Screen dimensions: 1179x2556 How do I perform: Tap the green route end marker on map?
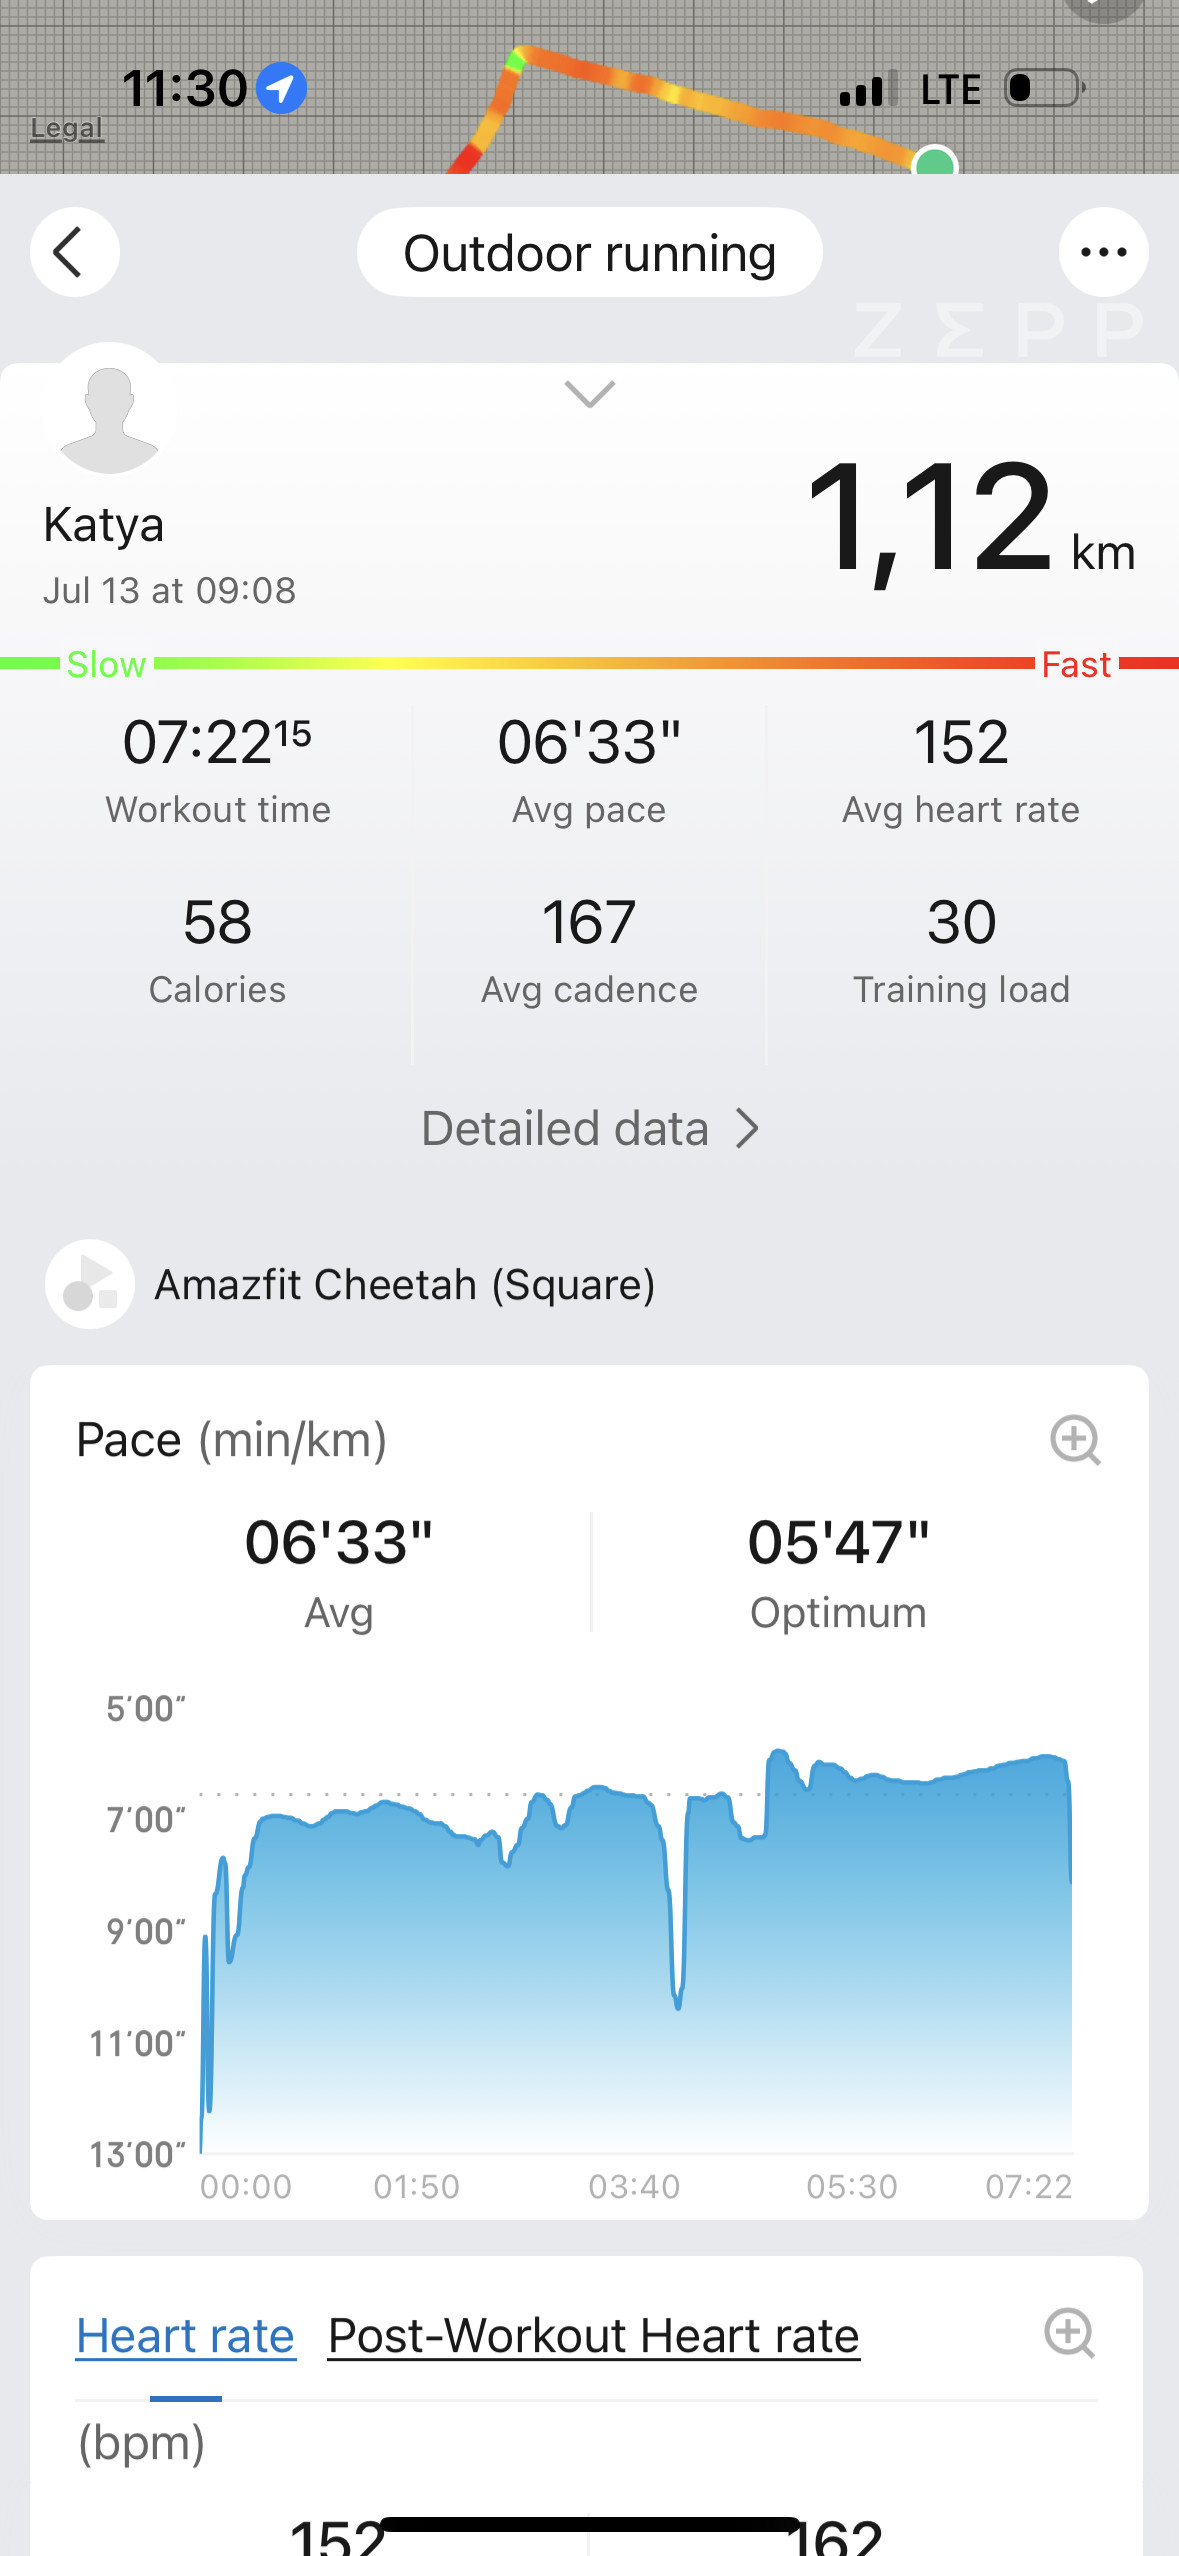click(x=935, y=162)
